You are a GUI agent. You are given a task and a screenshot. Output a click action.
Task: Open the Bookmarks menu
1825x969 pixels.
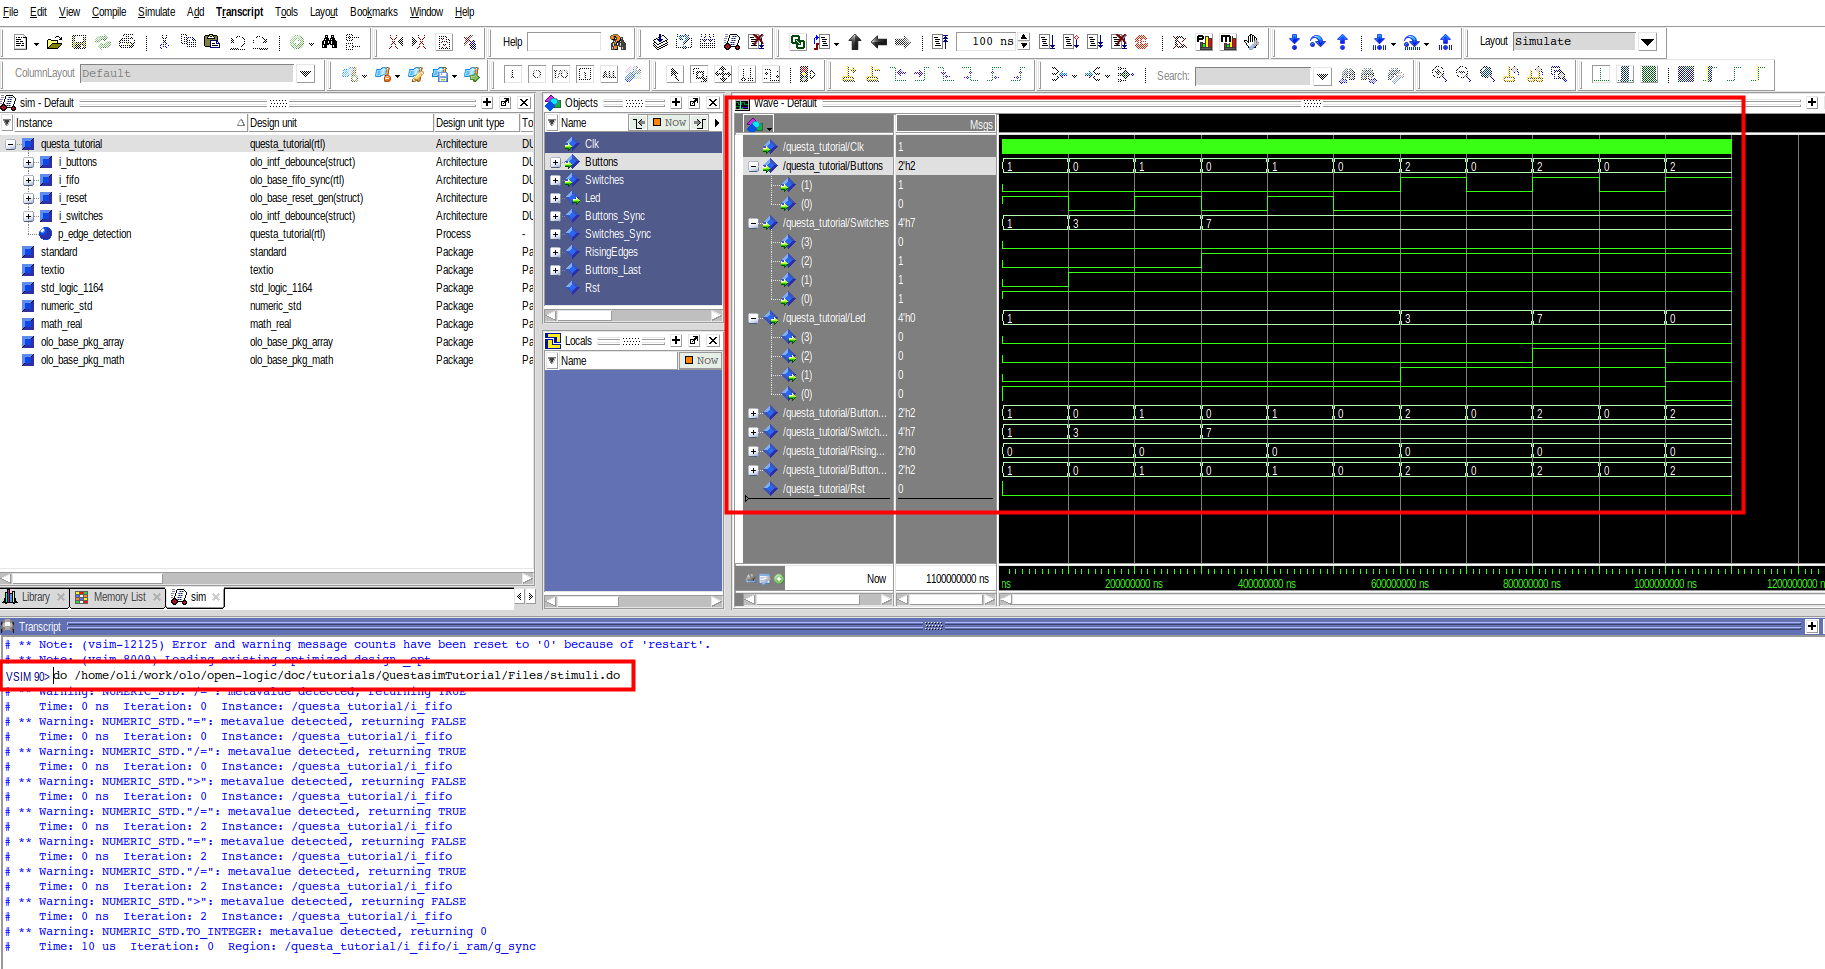point(374,12)
